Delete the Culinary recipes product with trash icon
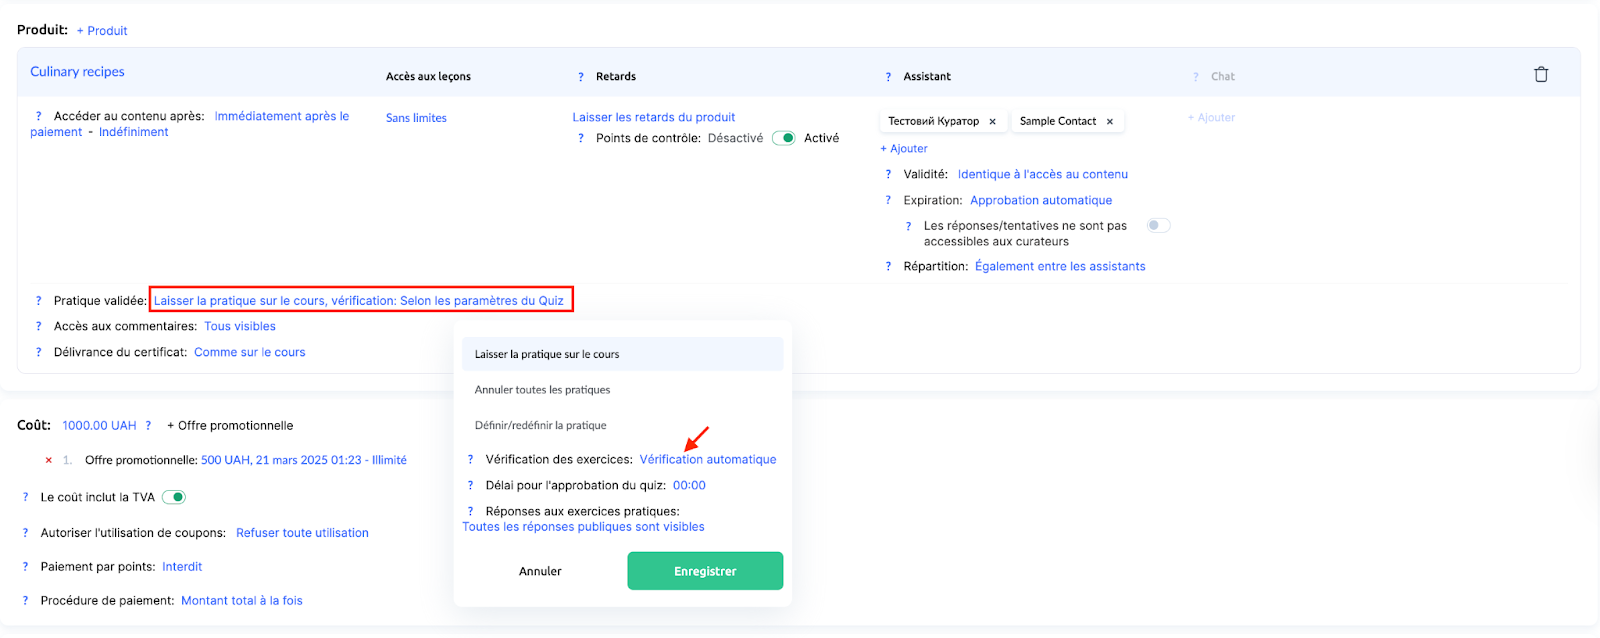 pos(1541,75)
